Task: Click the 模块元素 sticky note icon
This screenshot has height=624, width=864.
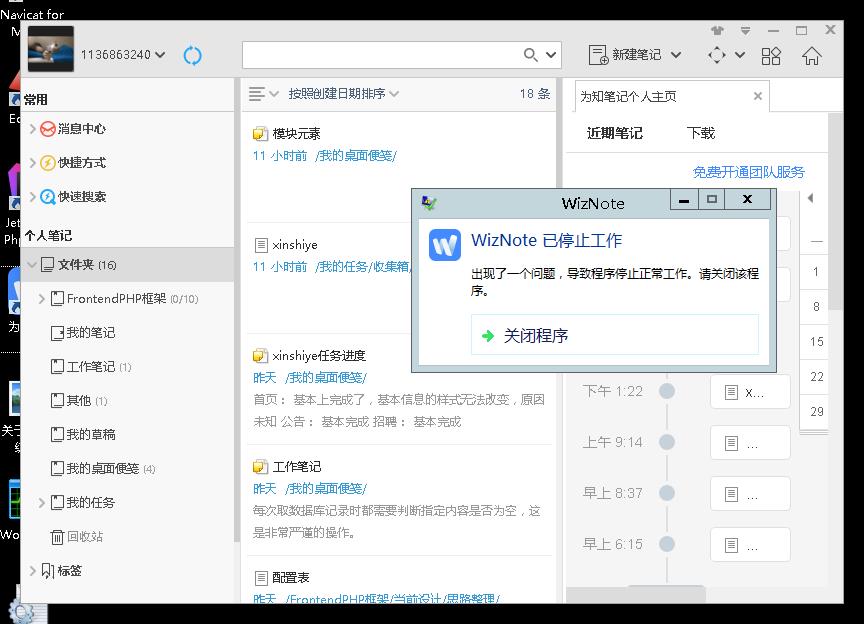Action: click(260, 133)
